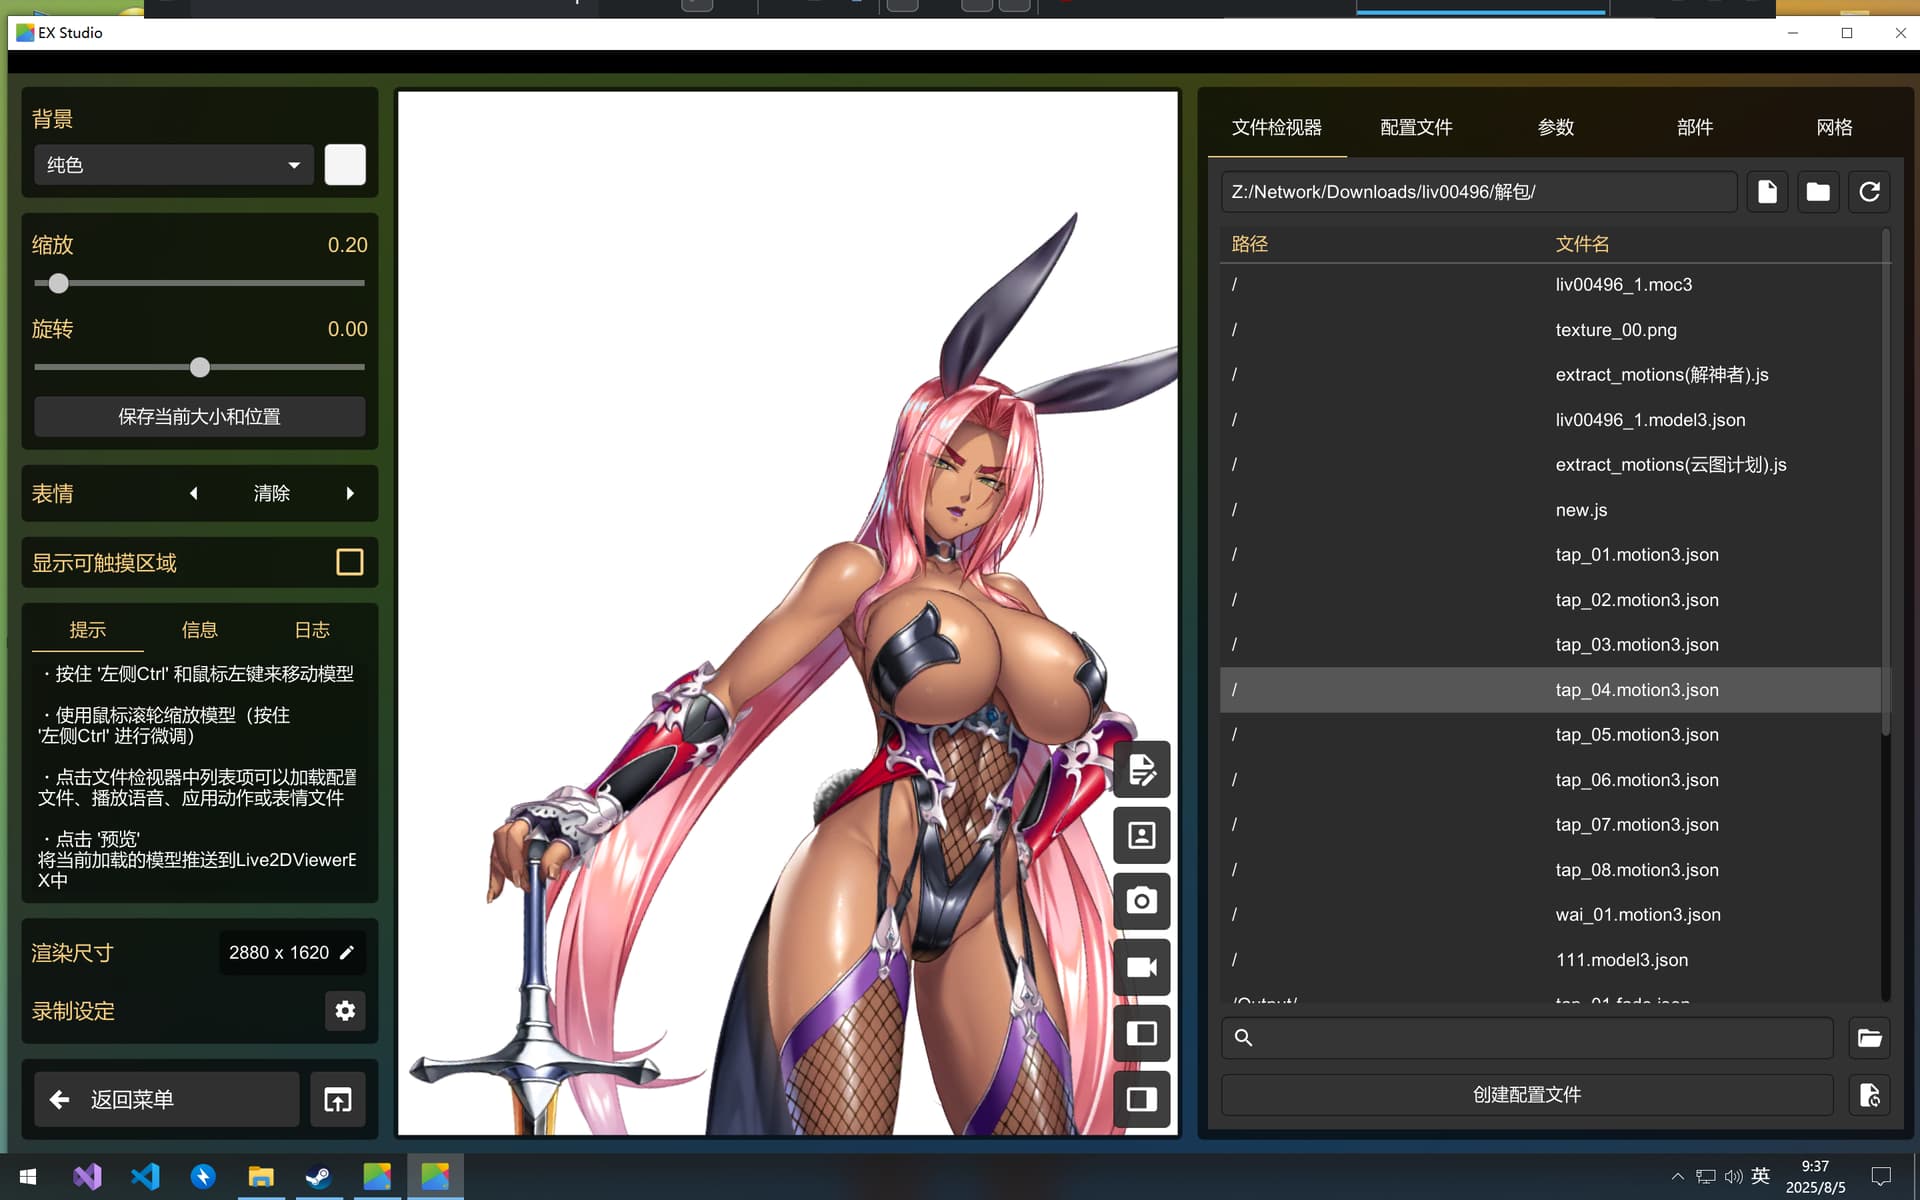Viewport: 1920px width, 1200px height.
Task: Select tap_06.motion3.json in the file list
Action: [1636, 780]
